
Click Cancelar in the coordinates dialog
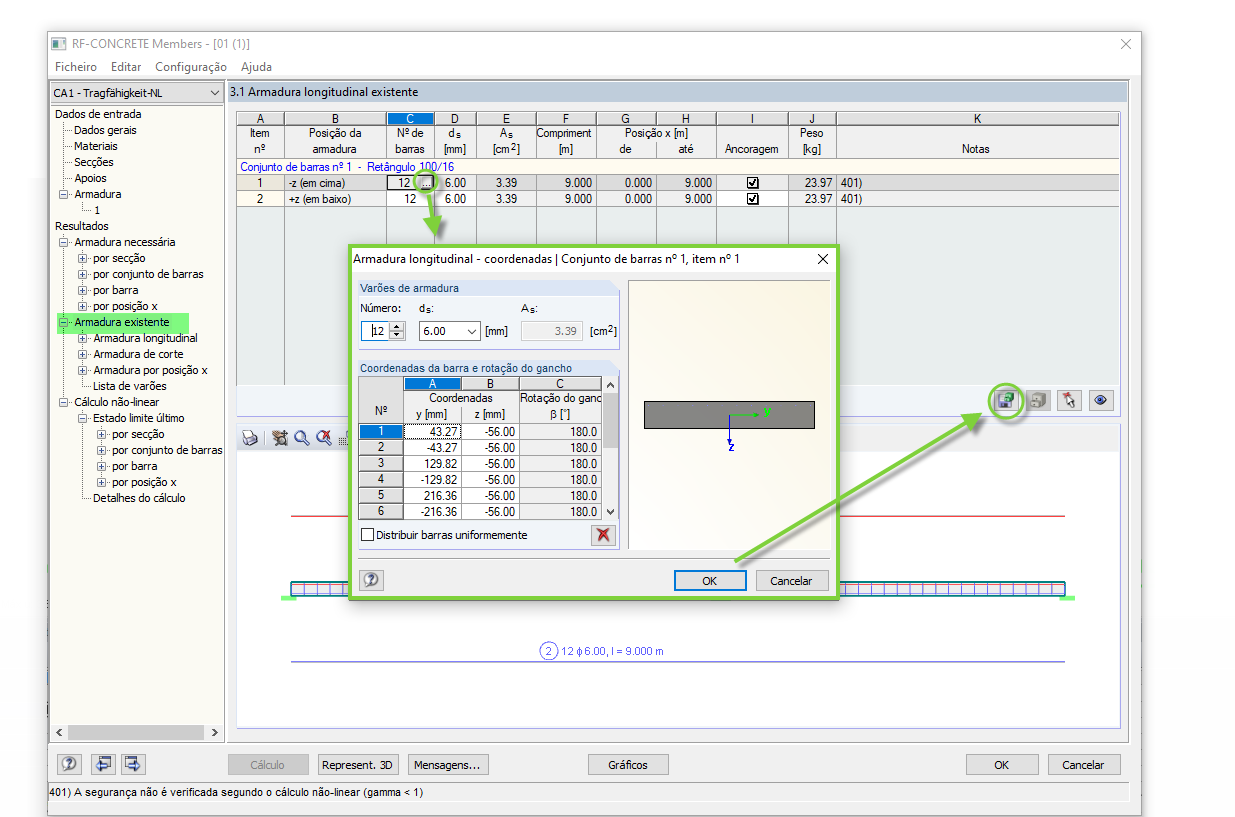coord(792,581)
